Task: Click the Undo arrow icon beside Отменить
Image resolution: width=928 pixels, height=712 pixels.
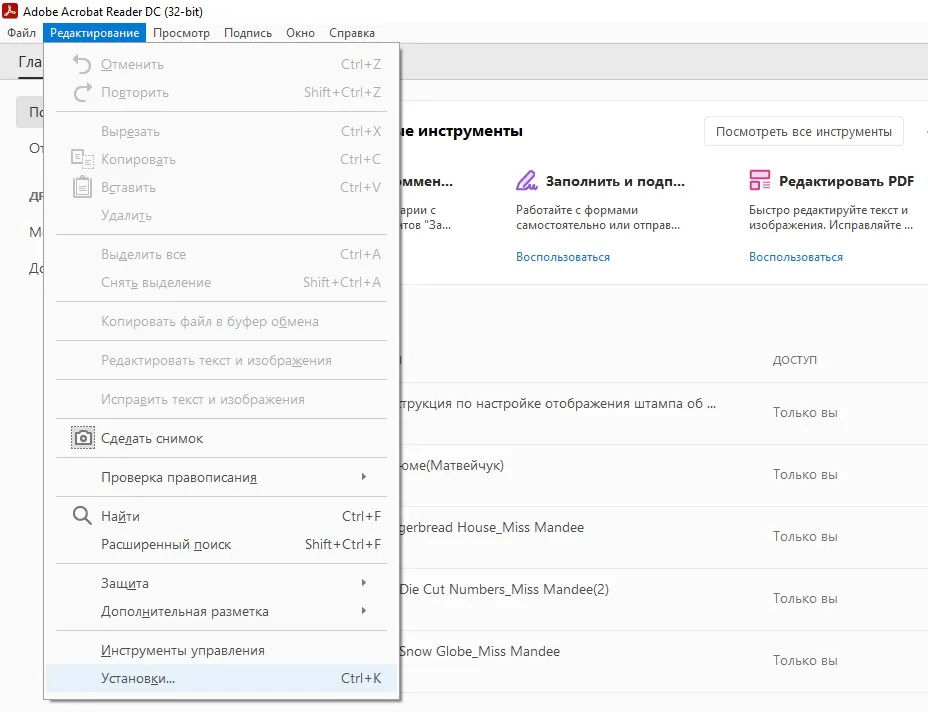Action: pos(82,64)
